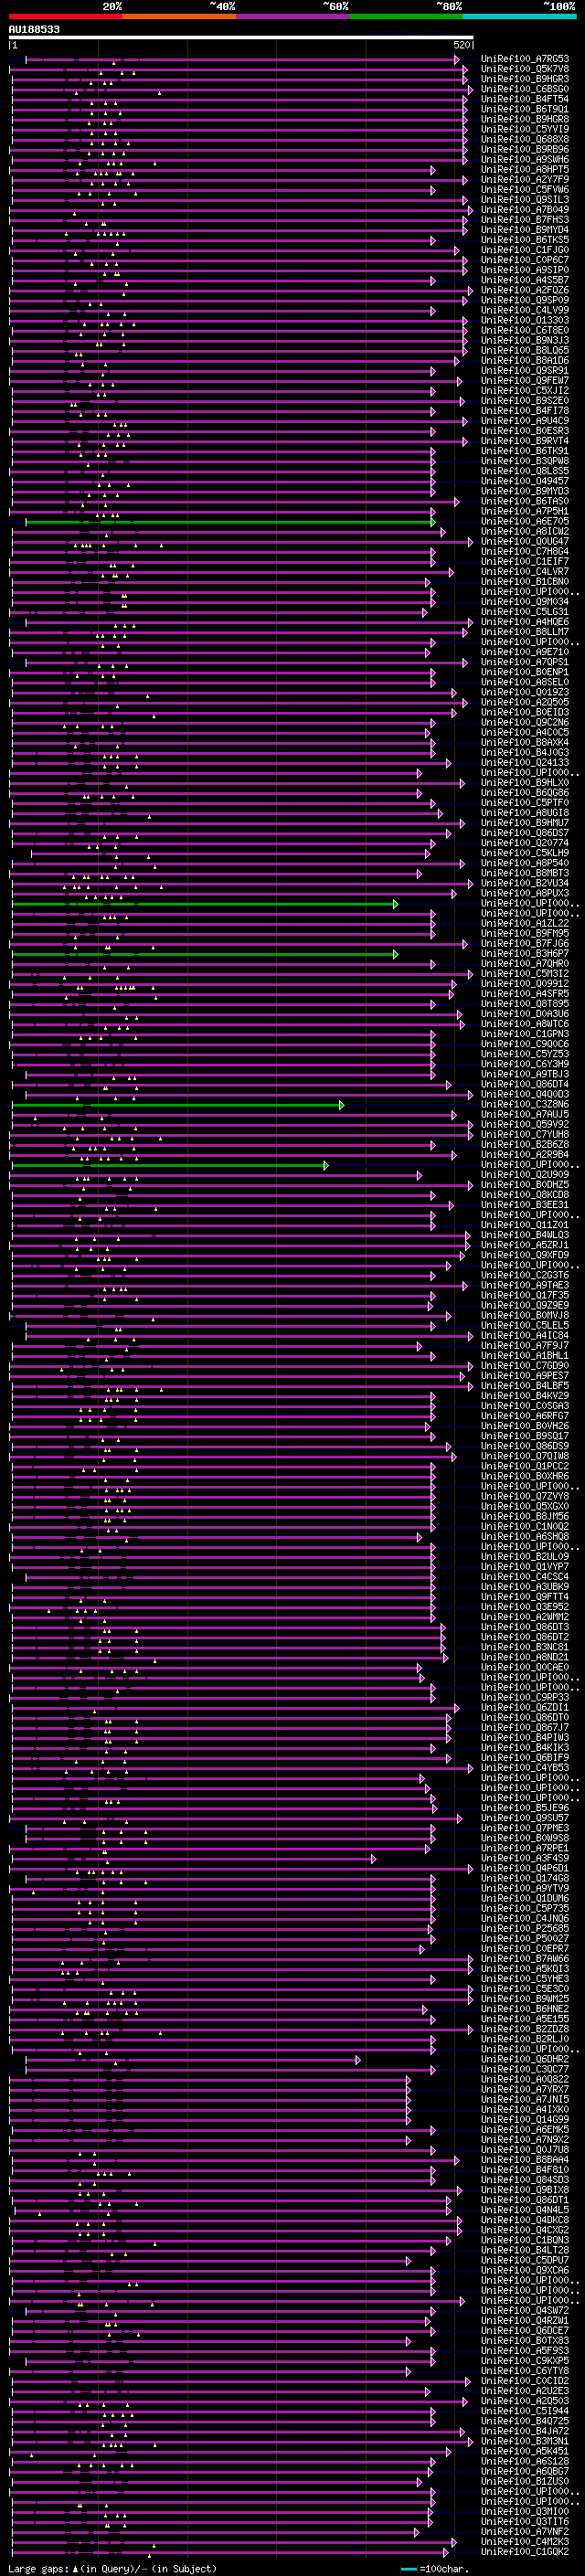
Task: Select label UniRef100_Q84SD3
Action: tap(525, 2180)
